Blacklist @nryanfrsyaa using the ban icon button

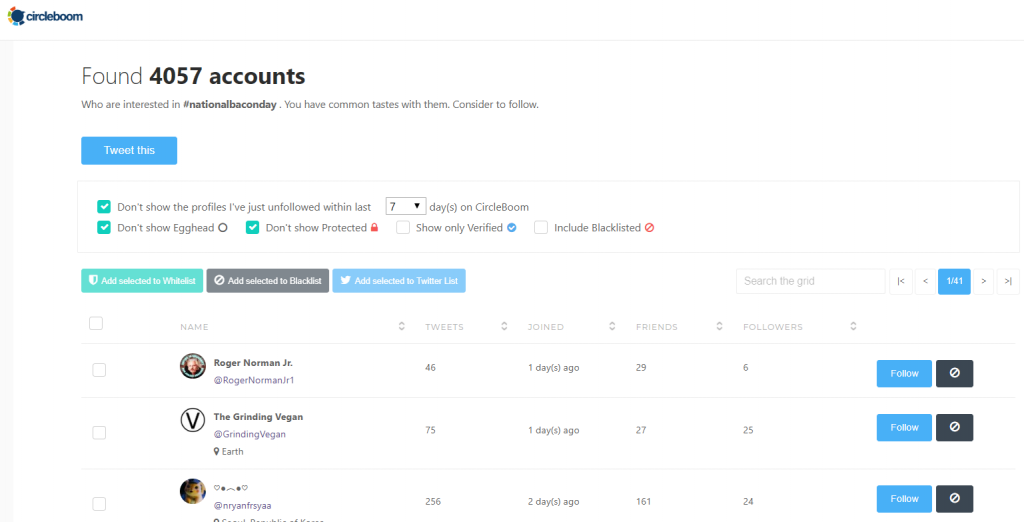[954, 498]
